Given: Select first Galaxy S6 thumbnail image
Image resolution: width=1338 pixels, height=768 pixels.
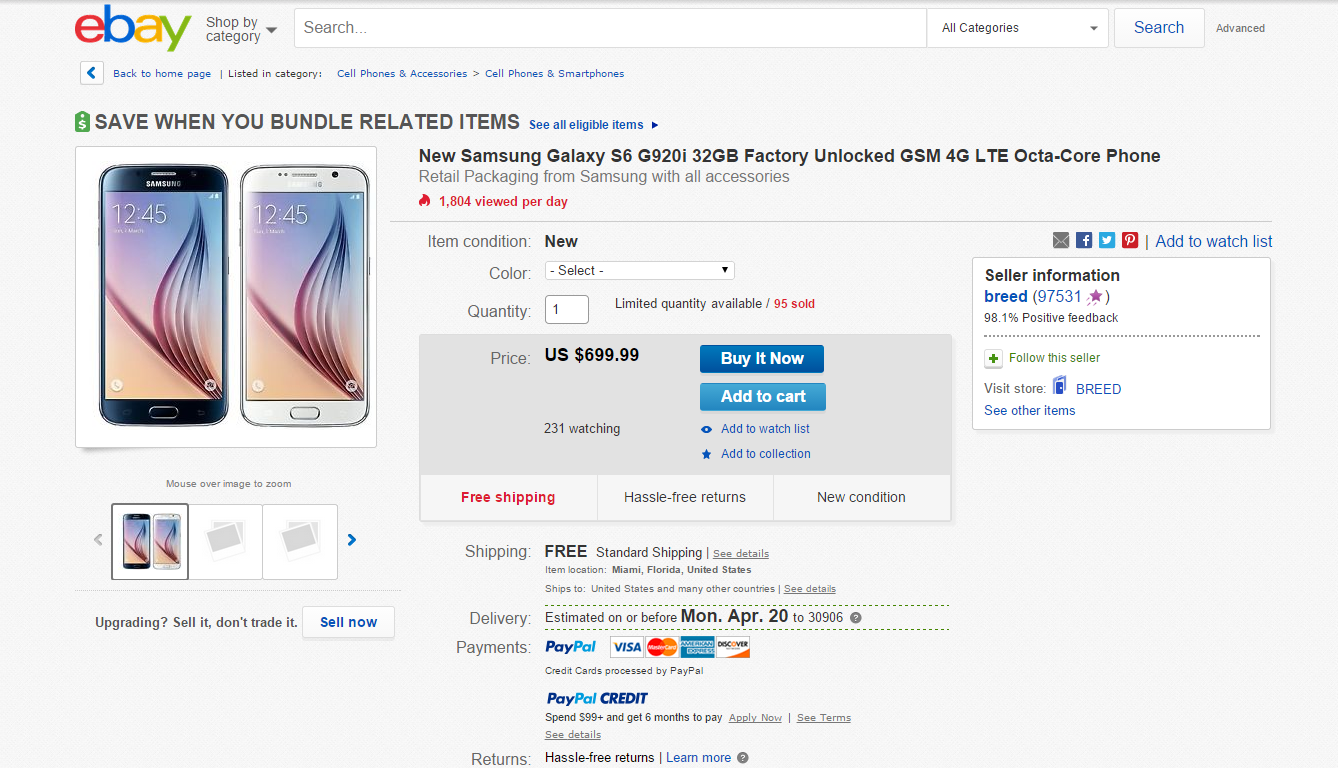Looking at the screenshot, I should point(150,541).
